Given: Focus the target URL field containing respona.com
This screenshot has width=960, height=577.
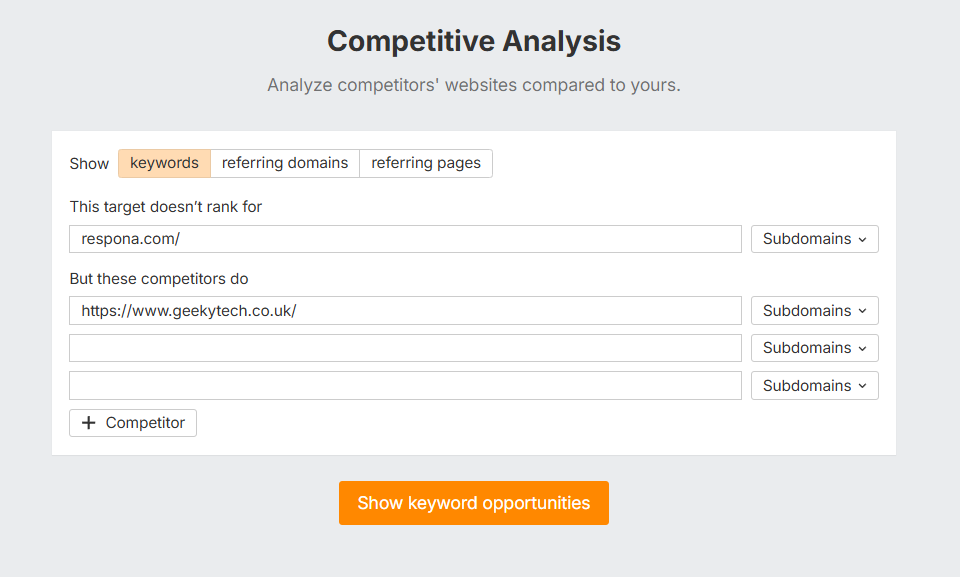Looking at the screenshot, I should coord(404,238).
